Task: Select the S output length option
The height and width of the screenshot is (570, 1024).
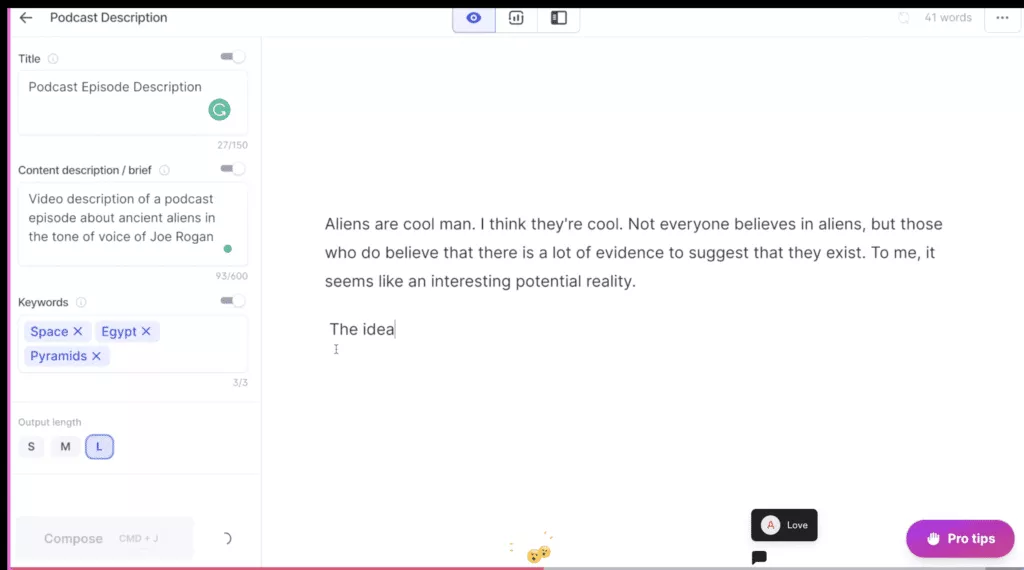Action: (31, 447)
